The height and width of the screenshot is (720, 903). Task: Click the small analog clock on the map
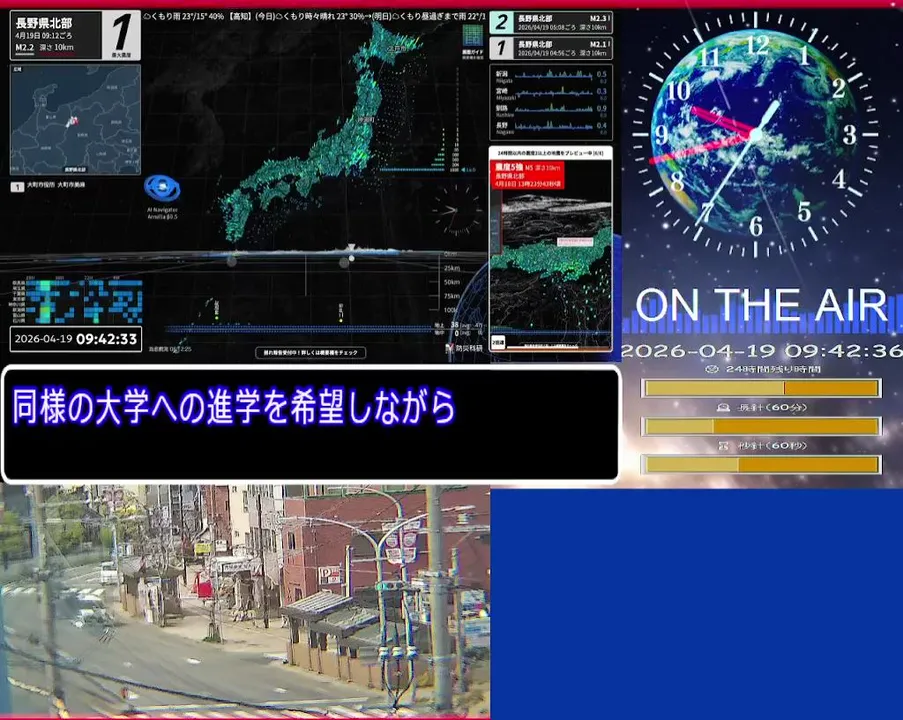[x=457, y=211]
